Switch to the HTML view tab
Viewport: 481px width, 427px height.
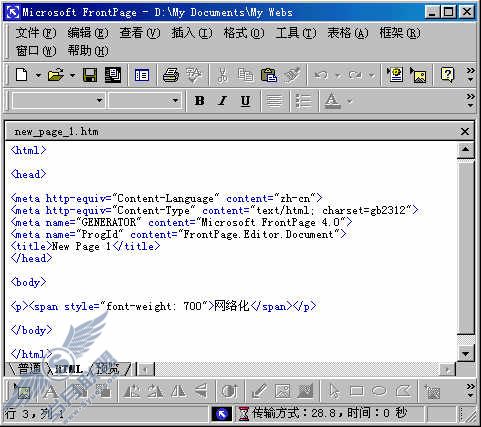[x=69, y=369]
